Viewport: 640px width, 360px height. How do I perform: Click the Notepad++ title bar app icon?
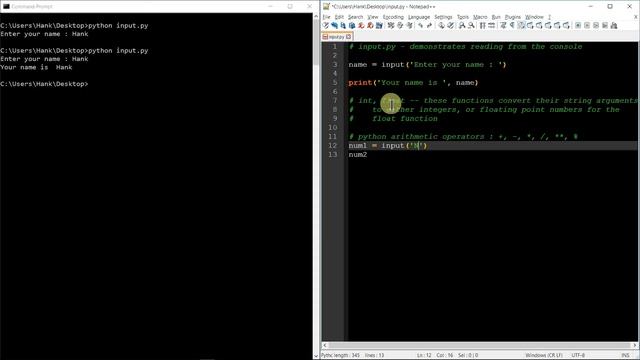pyautogui.click(x=326, y=7)
